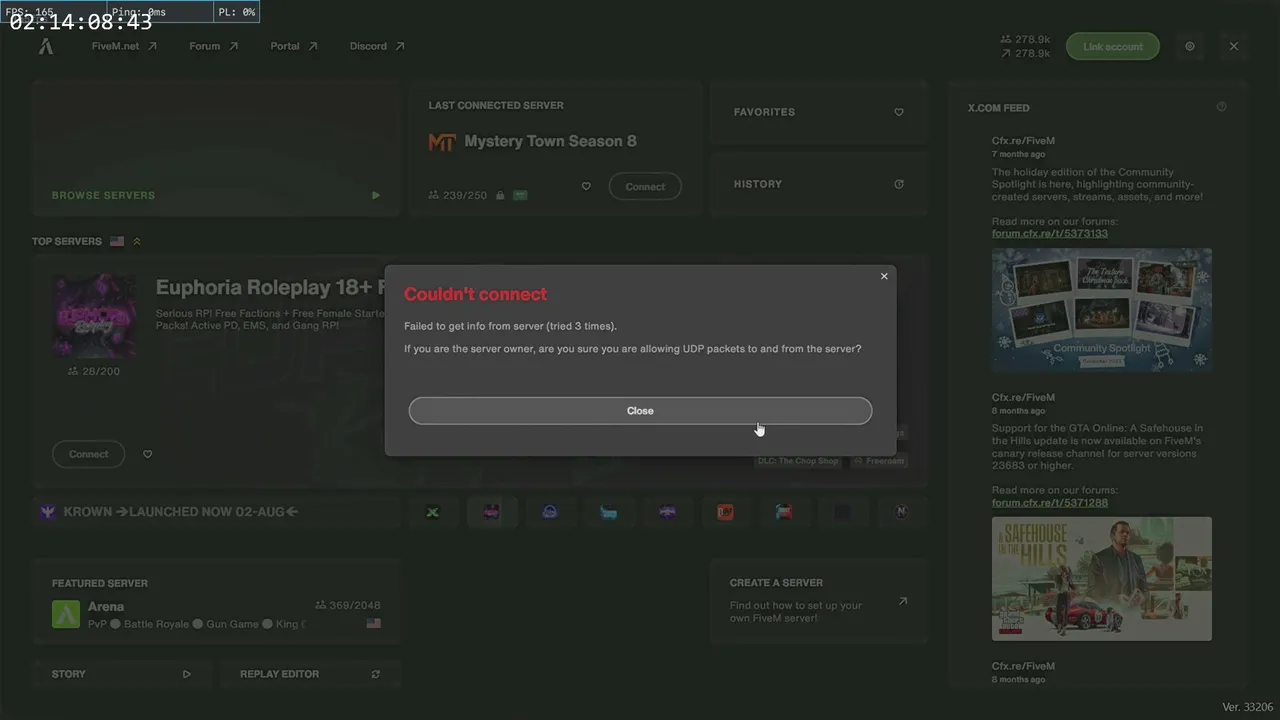Click the lock icon beside 239/250 players

[500, 196]
